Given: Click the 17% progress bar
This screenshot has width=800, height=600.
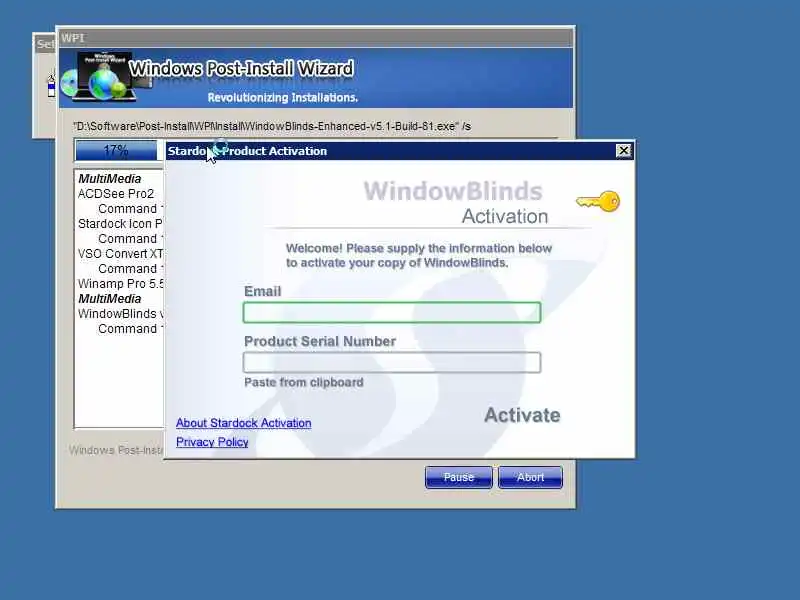Looking at the screenshot, I should pos(116,151).
